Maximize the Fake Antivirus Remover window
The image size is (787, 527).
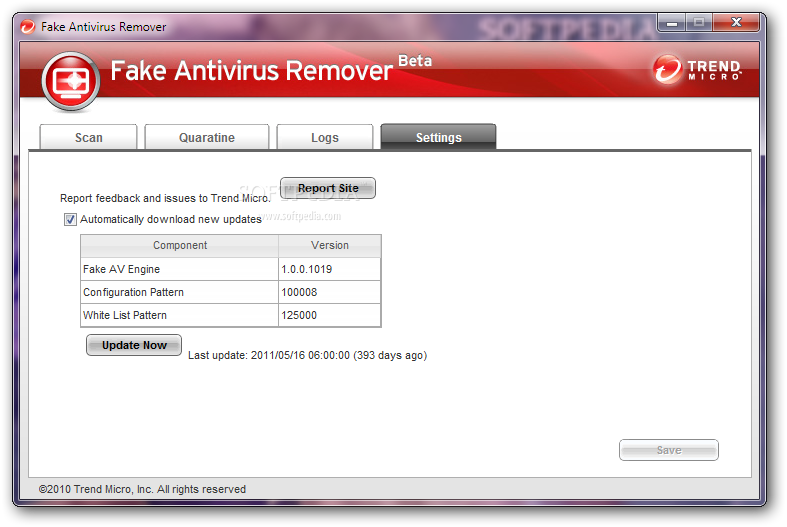699,23
